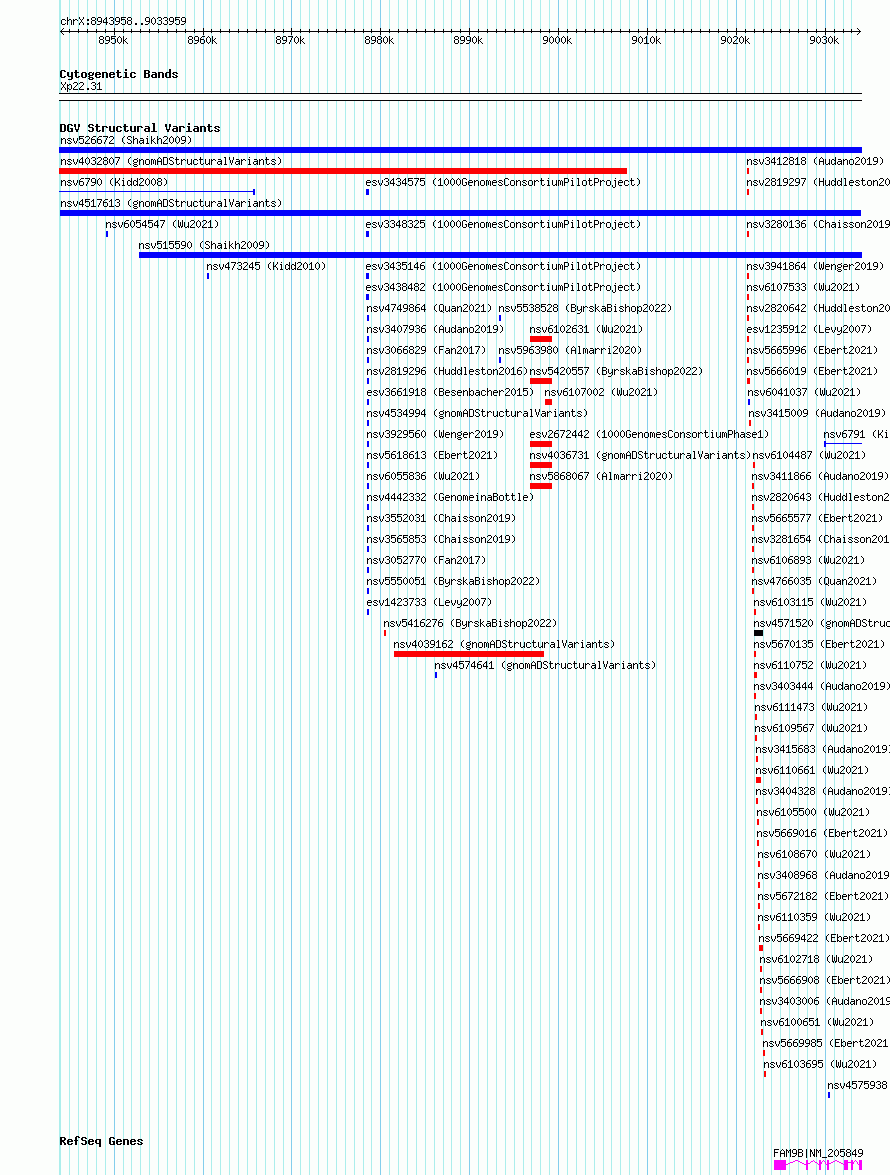Click nsv5618613 (Ebert2021) label
This screenshot has width=890, height=1175.
coord(432,455)
